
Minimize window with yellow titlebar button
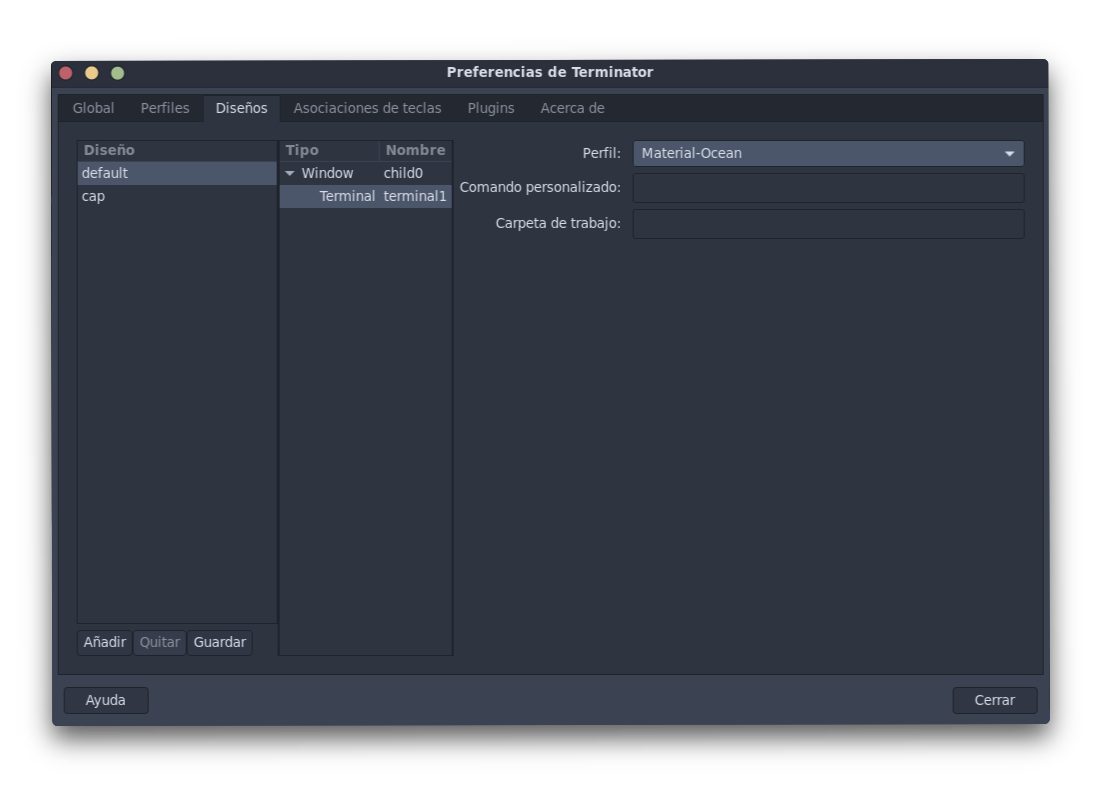pyautogui.click(x=91, y=73)
